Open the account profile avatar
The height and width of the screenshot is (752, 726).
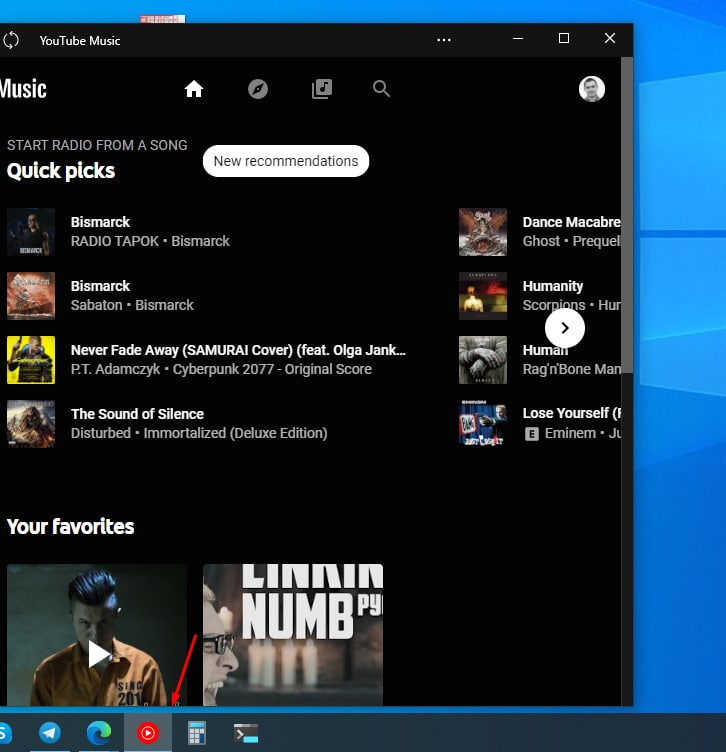click(x=592, y=89)
